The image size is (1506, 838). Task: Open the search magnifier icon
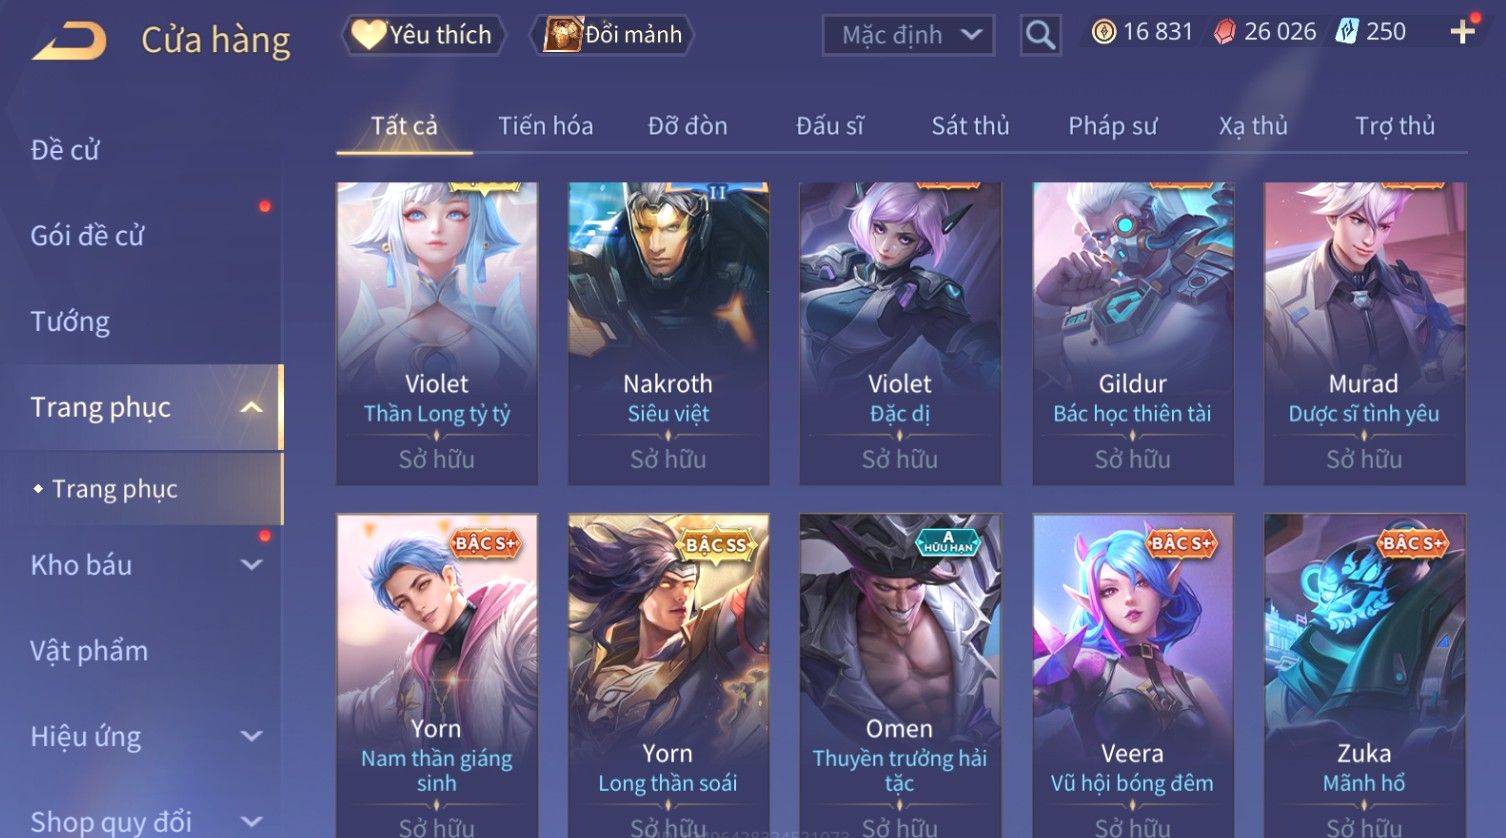click(x=1040, y=35)
